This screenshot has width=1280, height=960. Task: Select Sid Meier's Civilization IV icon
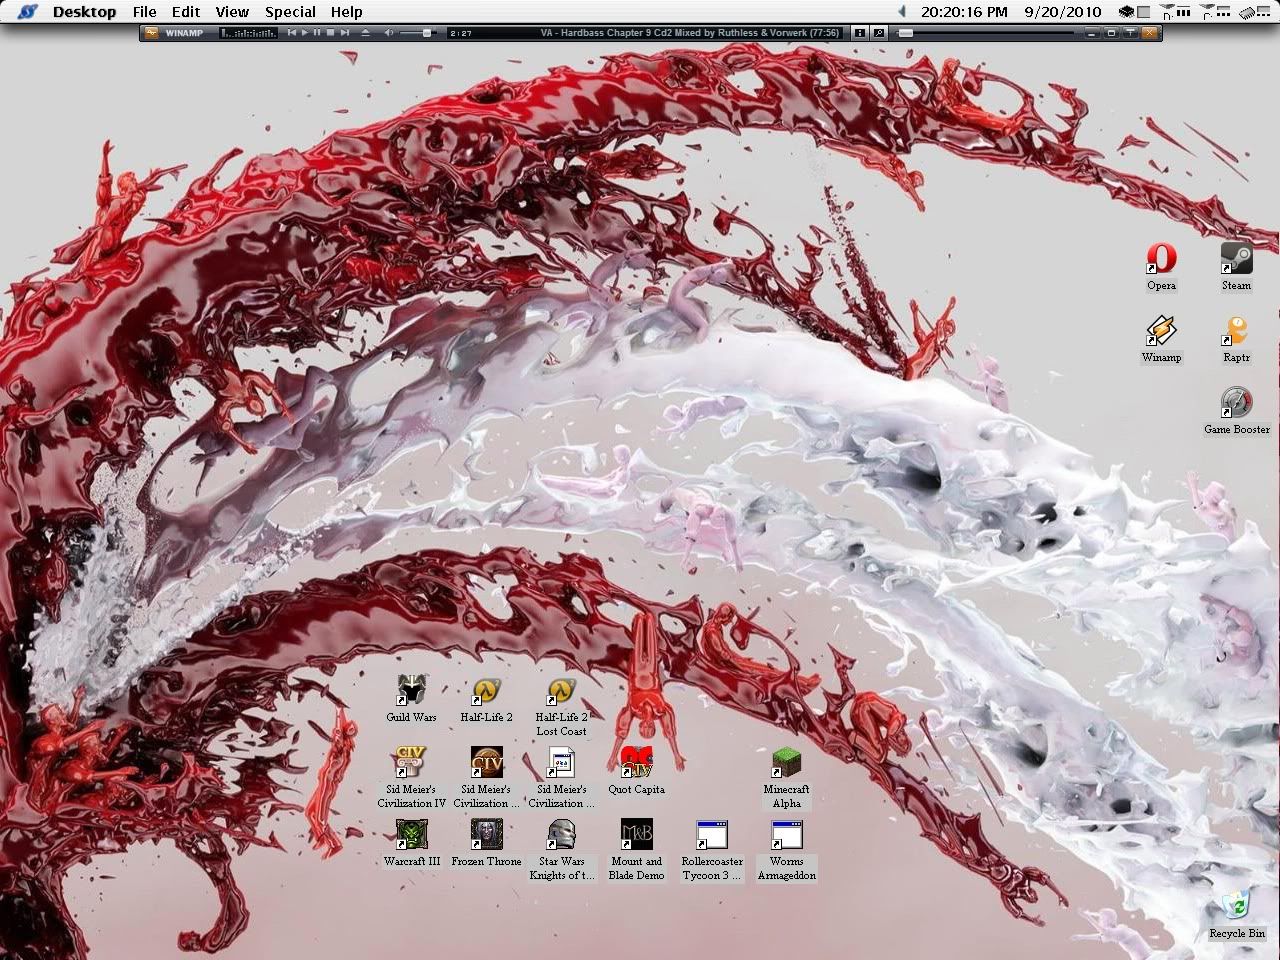[411, 778]
